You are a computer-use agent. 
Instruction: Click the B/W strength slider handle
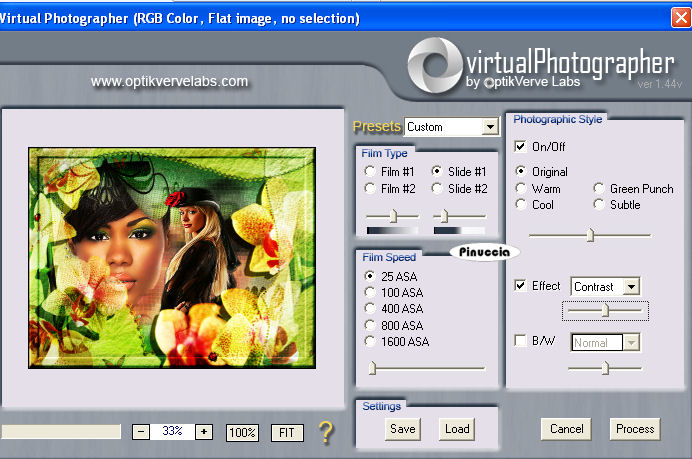coord(606,368)
